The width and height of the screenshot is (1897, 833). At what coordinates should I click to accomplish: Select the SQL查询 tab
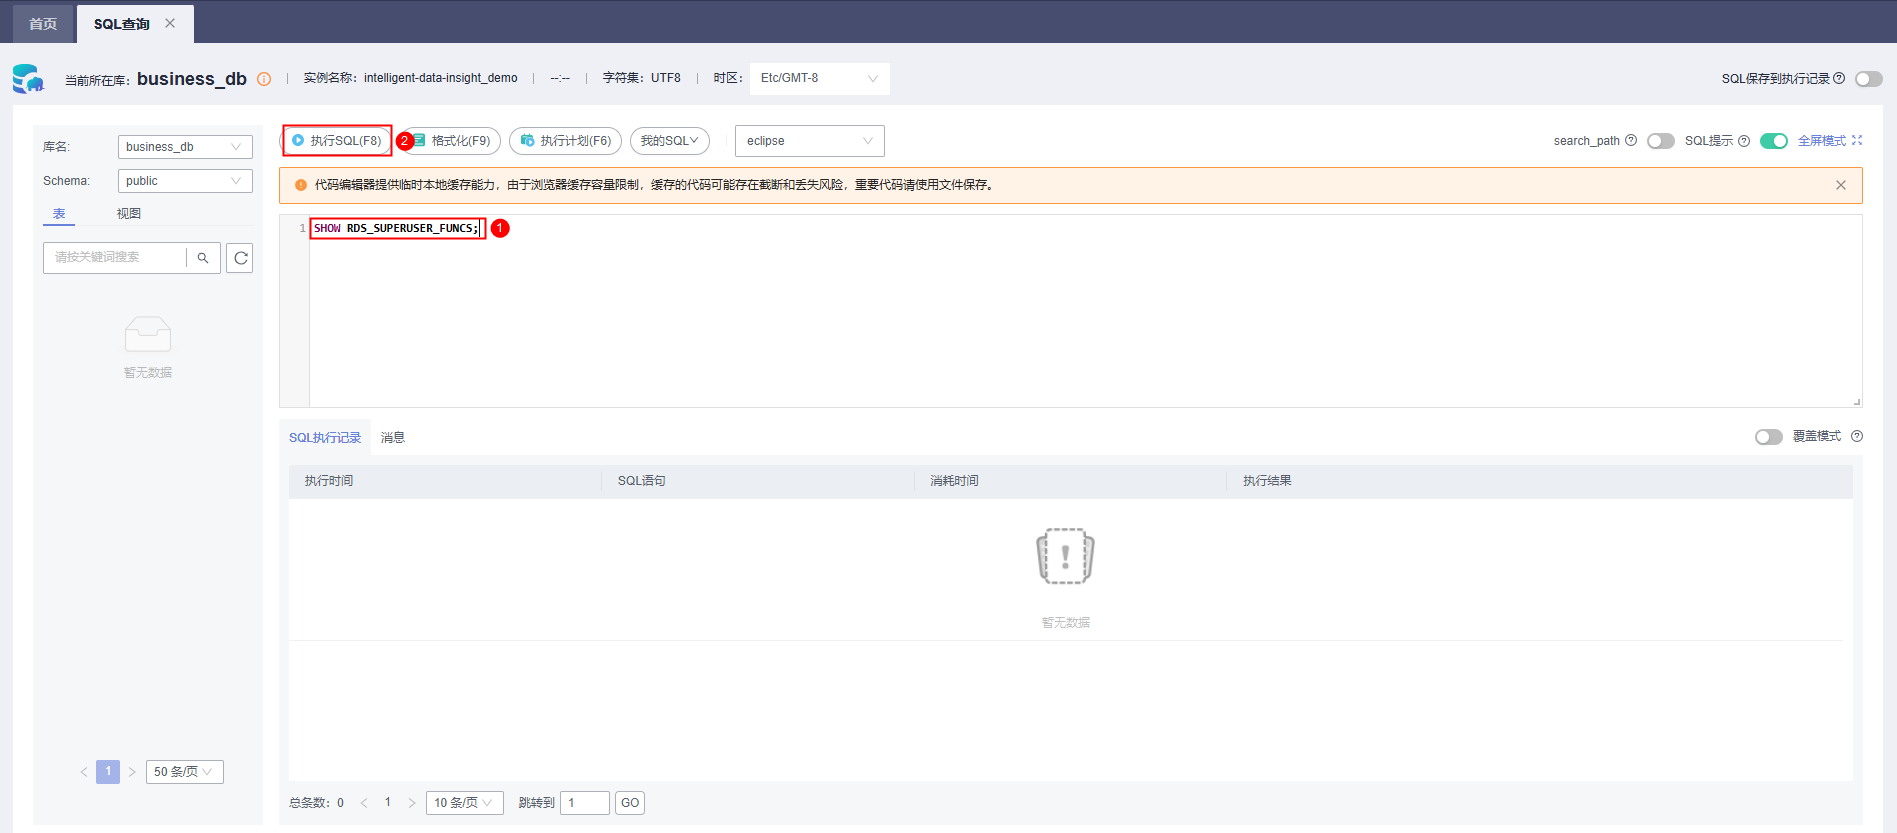click(122, 24)
